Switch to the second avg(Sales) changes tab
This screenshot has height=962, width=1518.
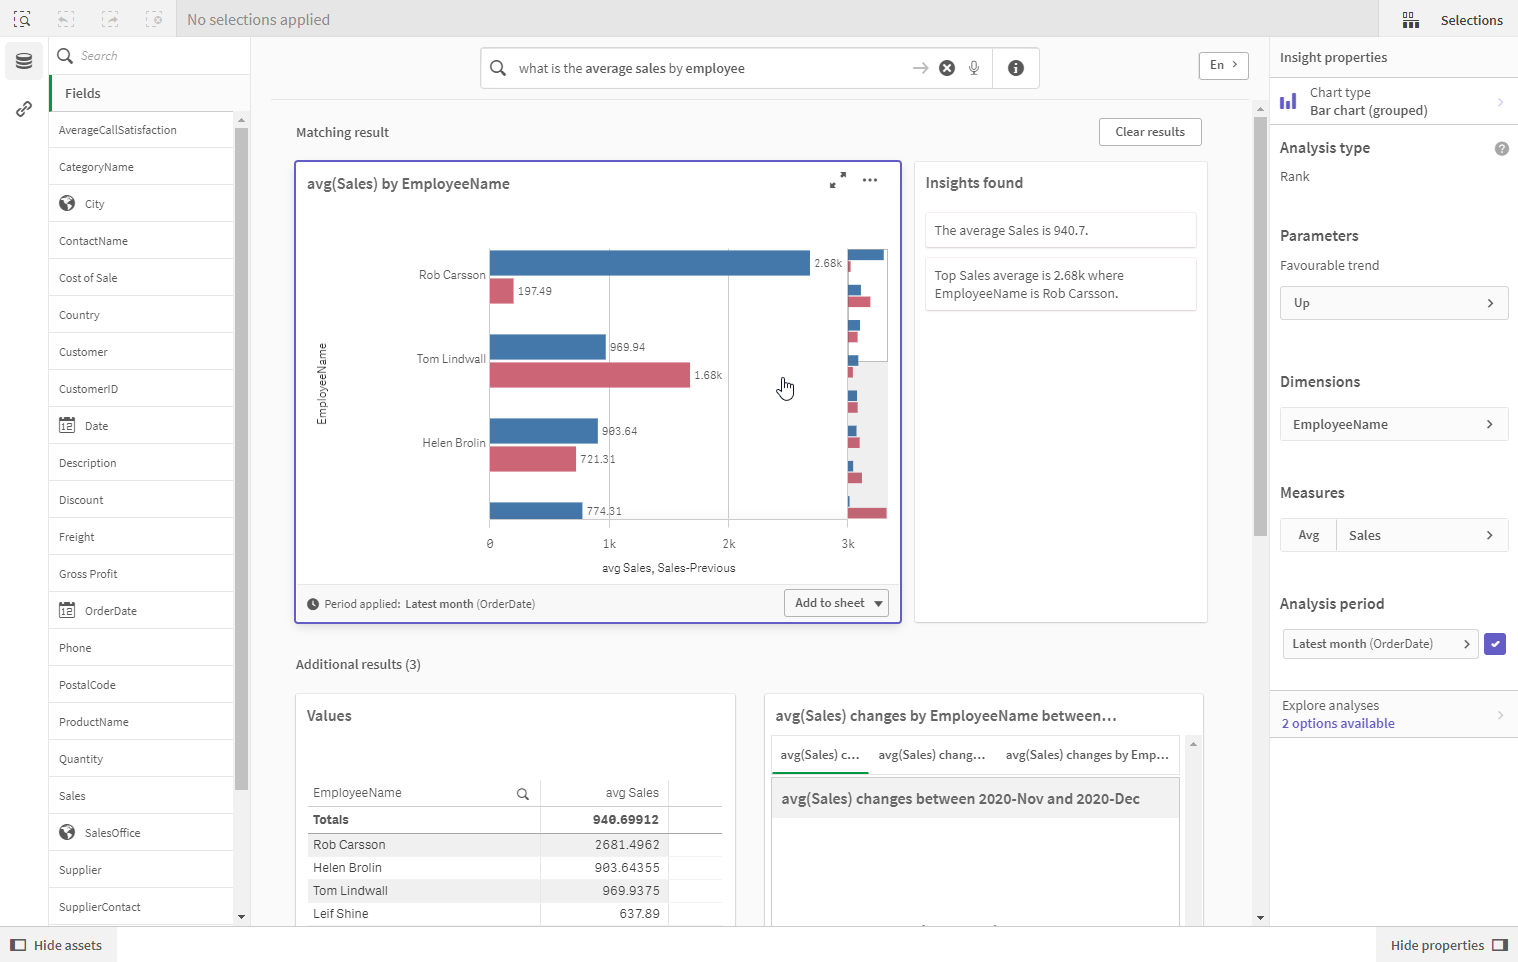(931, 755)
